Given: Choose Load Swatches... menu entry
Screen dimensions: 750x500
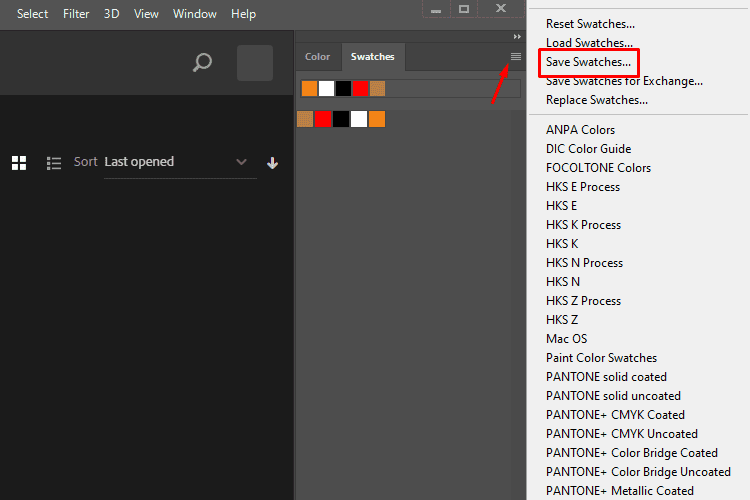Looking at the screenshot, I should [x=589, y=43].
